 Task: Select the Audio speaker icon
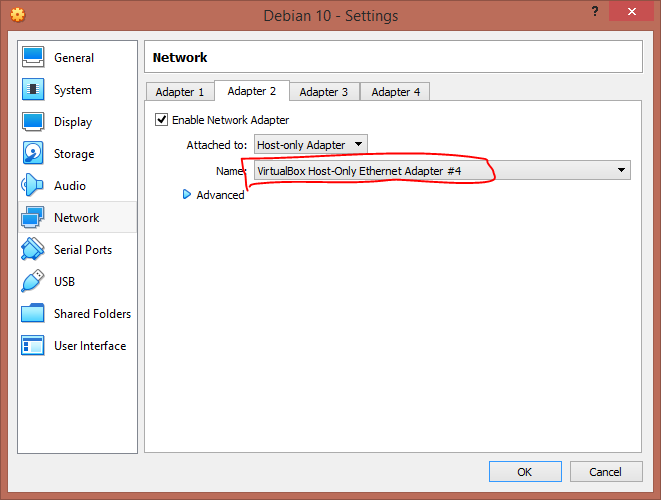point(32,185)
